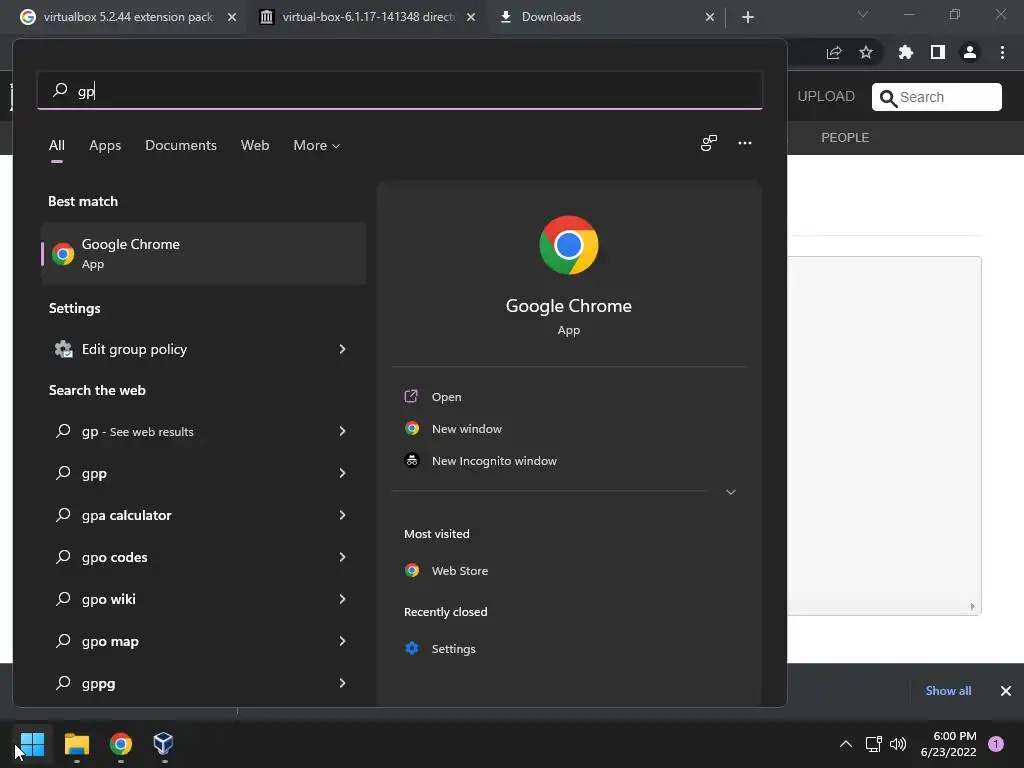1024x768 pixels.
Task: Open the Chrome three-dot menu
Action: point(1002,52)
